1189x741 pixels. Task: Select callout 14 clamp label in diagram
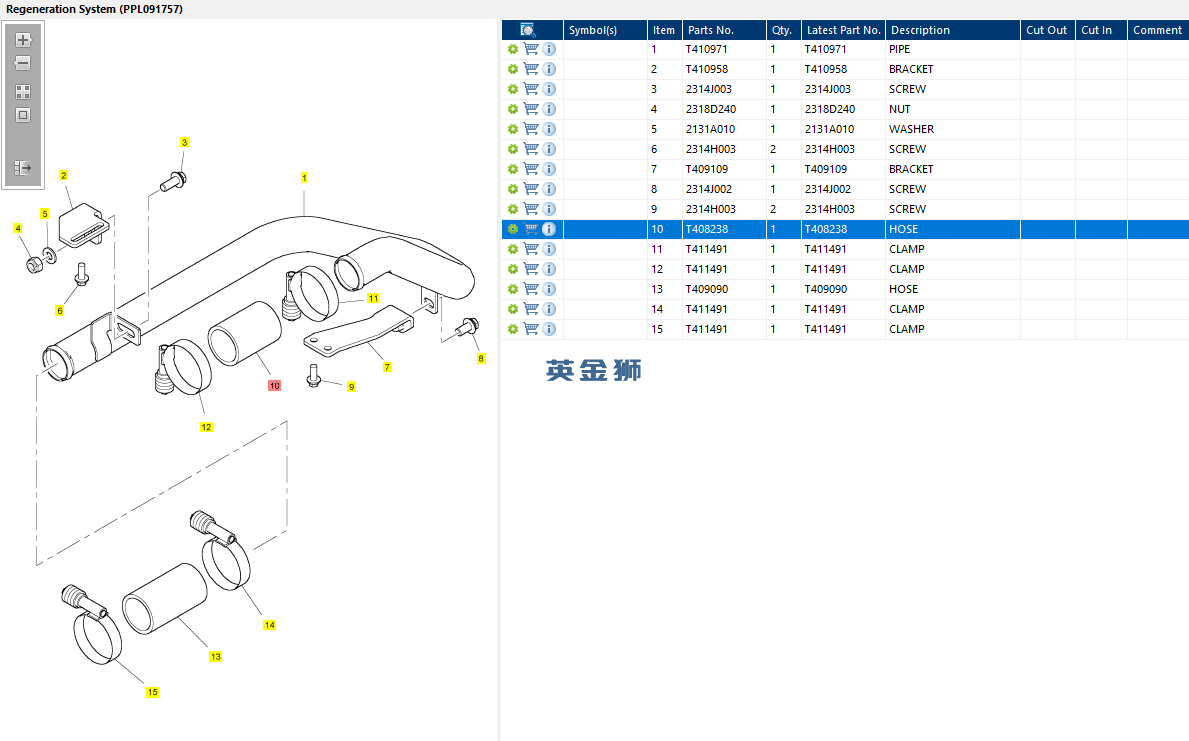tap(269, 625)
